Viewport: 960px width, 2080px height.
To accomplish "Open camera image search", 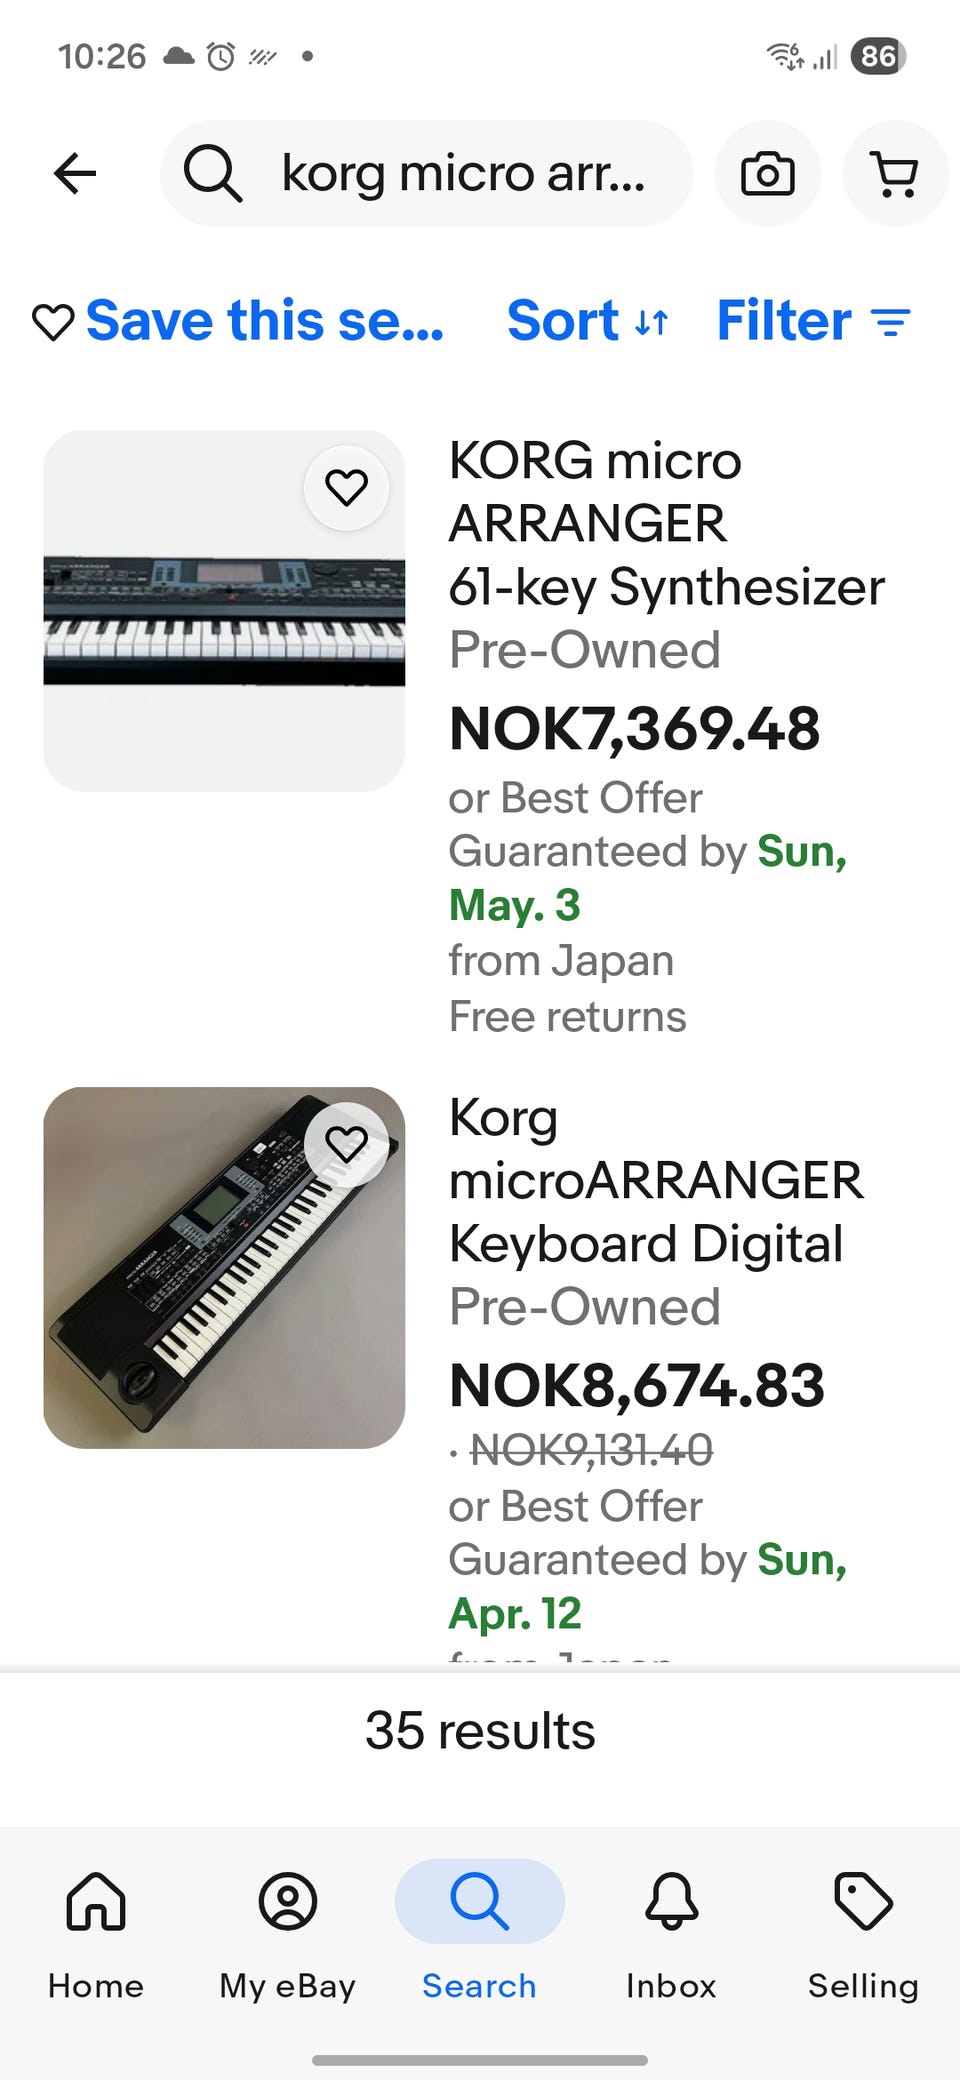I will pyautogui.click(x=767, y=174).
